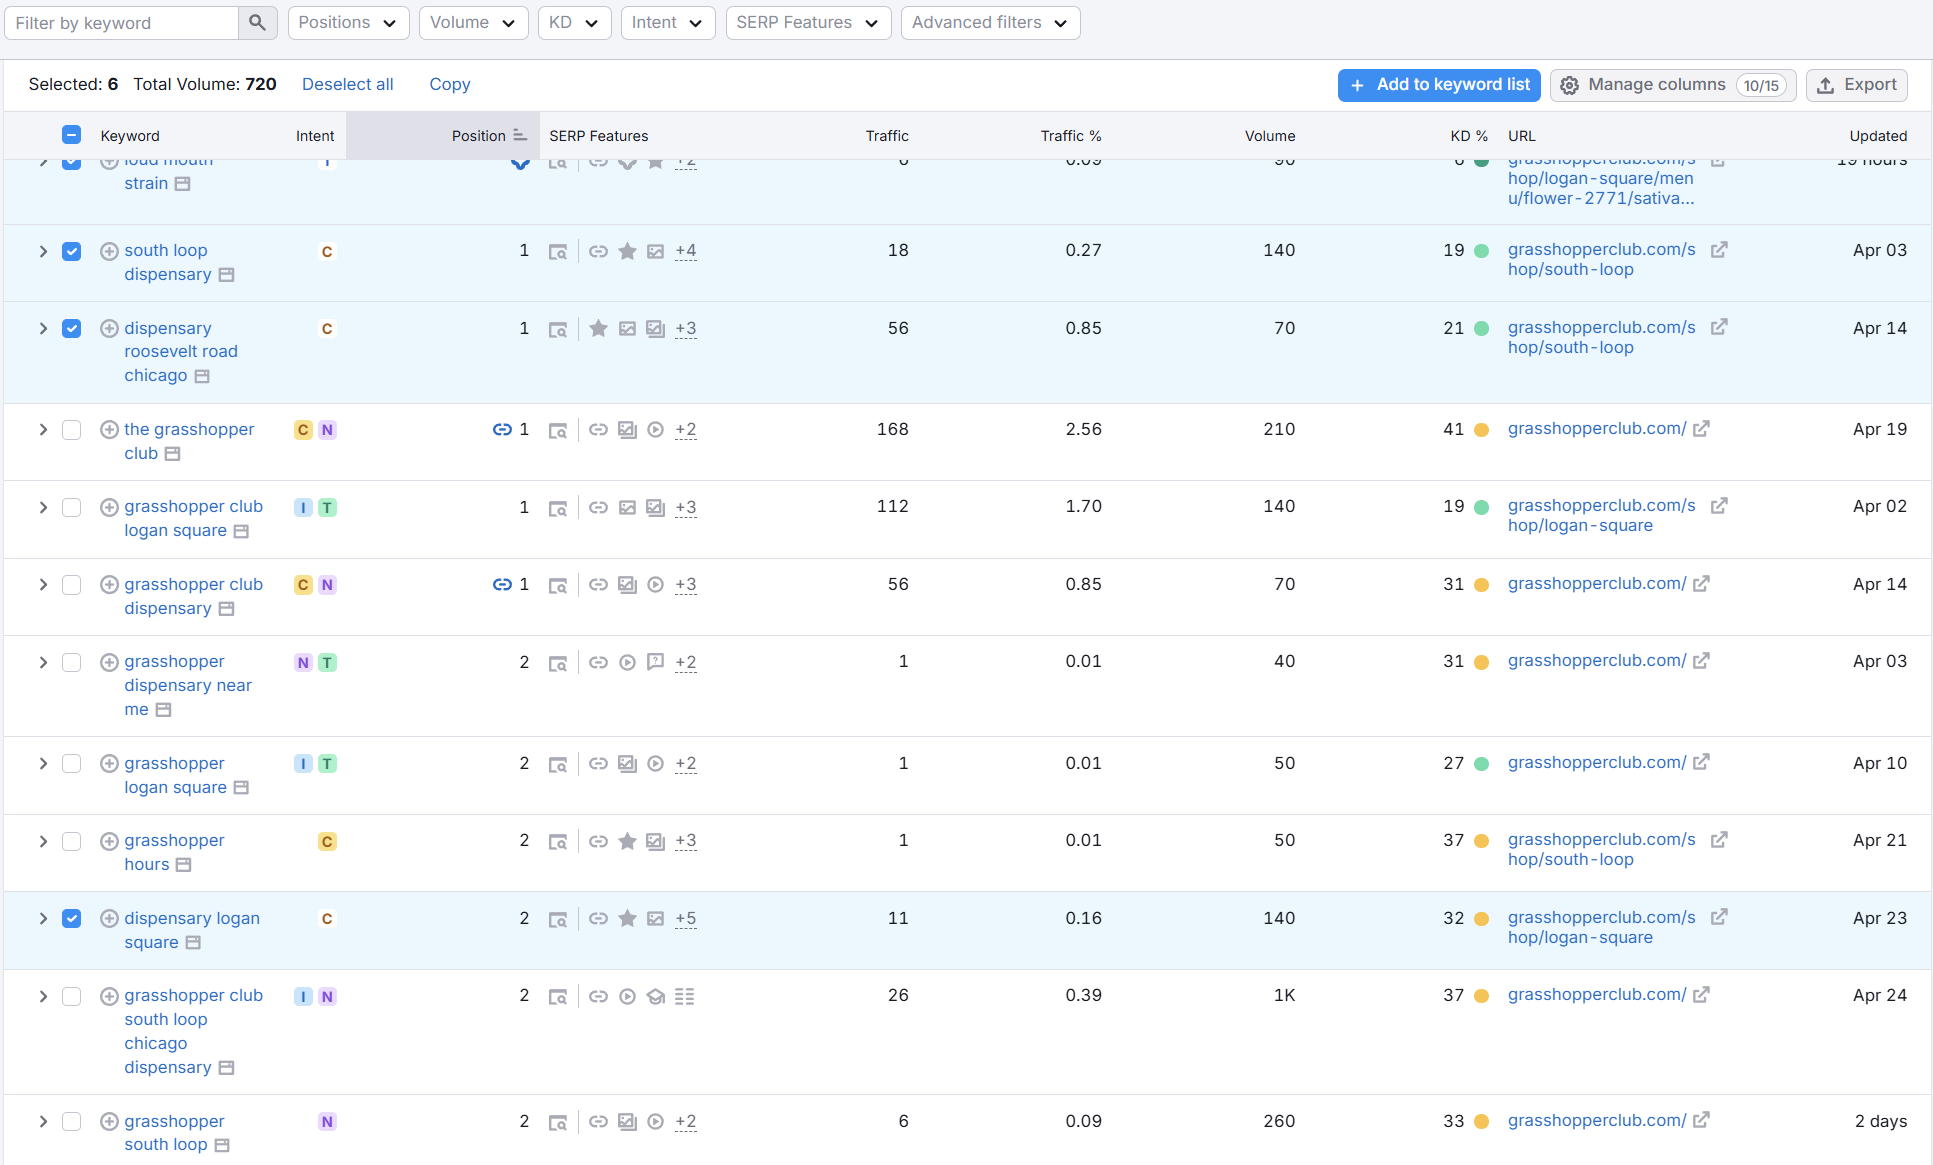Open external link for south loop dispensary URL
The image size is (1933, 1165).
(1719, 250)
